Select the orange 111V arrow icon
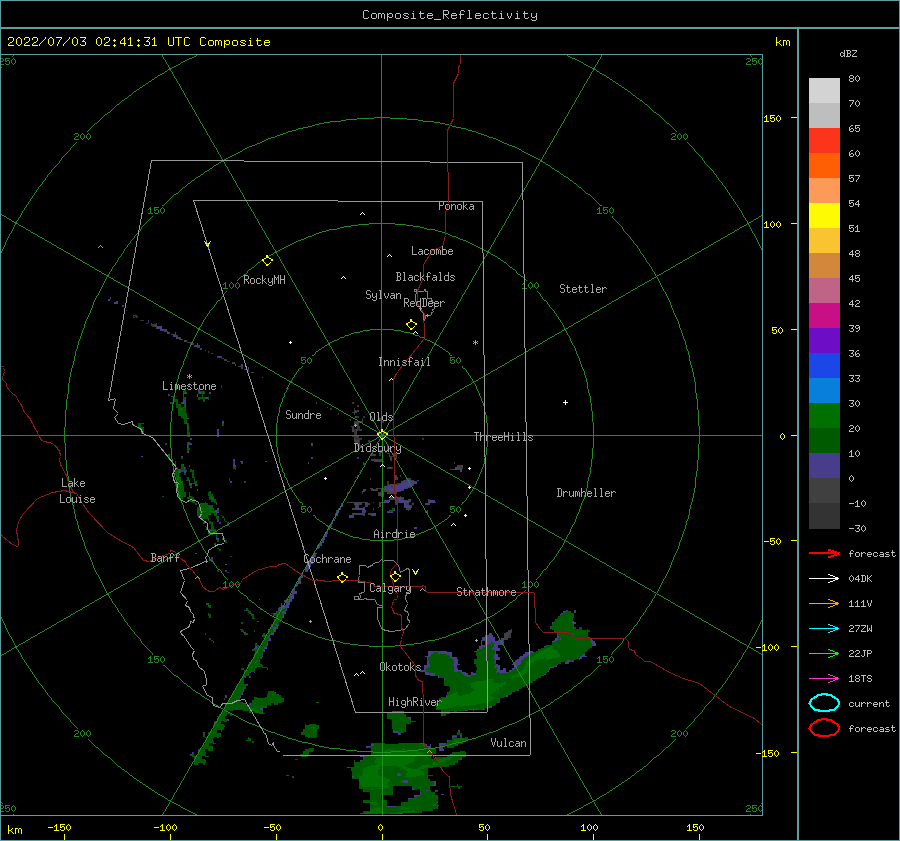 (x=824, y=603)
